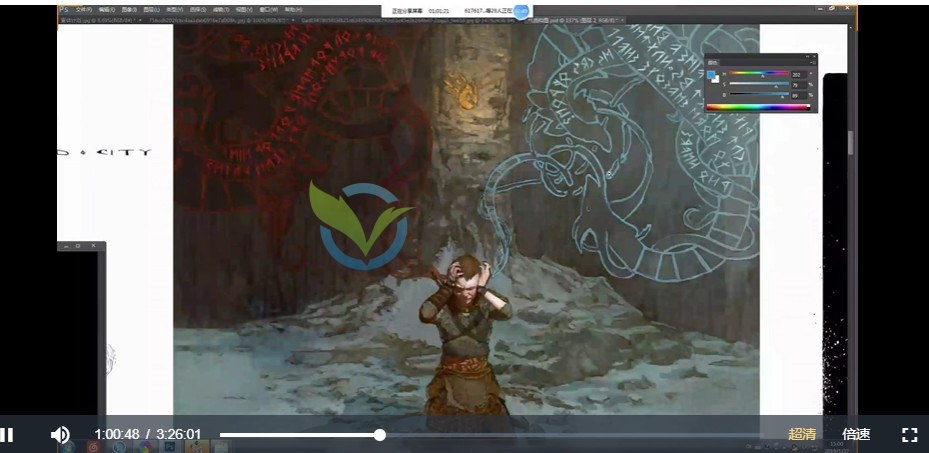Click the hue (H) slider in the color panel
Image resolution: width=929 pixels, height=453 pixels.
pyautogui.click(x=757, y=74)
